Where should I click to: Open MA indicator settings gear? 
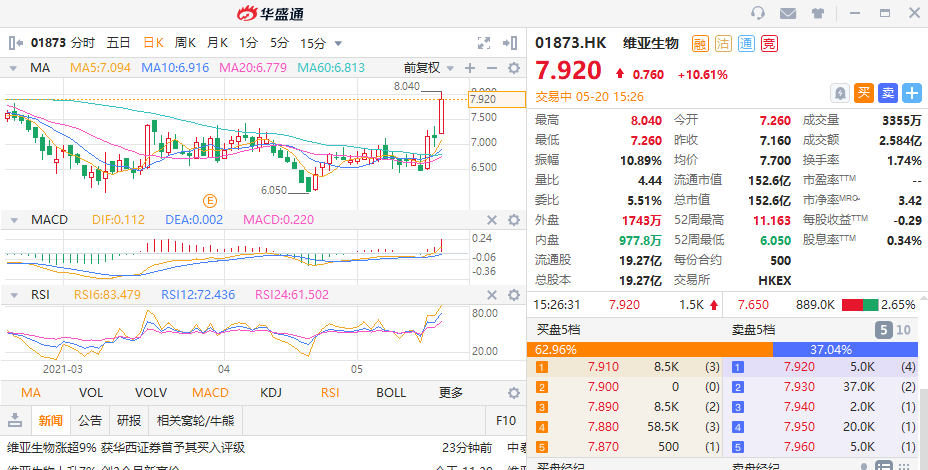514,68
